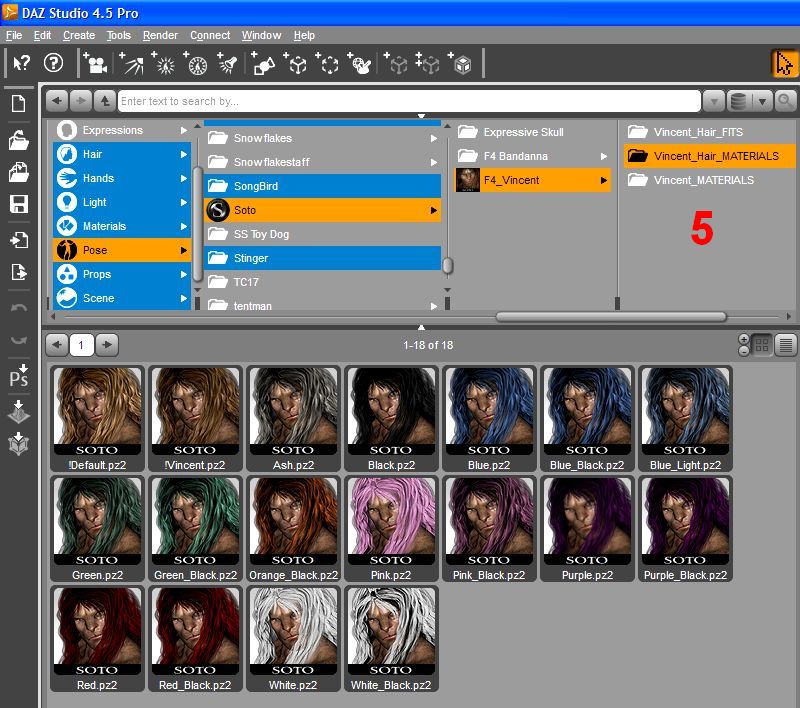Switch to list view mode
800x708 pixels.
(x=786, y=345)
